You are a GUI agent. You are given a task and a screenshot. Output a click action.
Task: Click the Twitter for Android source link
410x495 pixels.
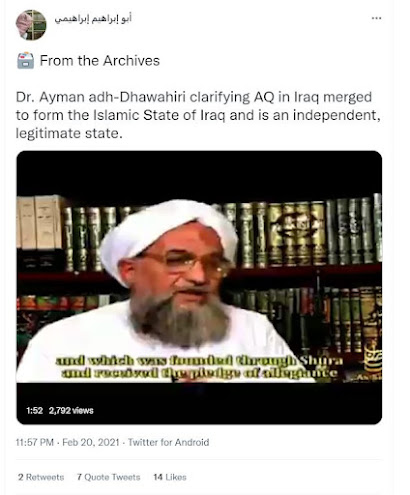click(x=168, y=442)
